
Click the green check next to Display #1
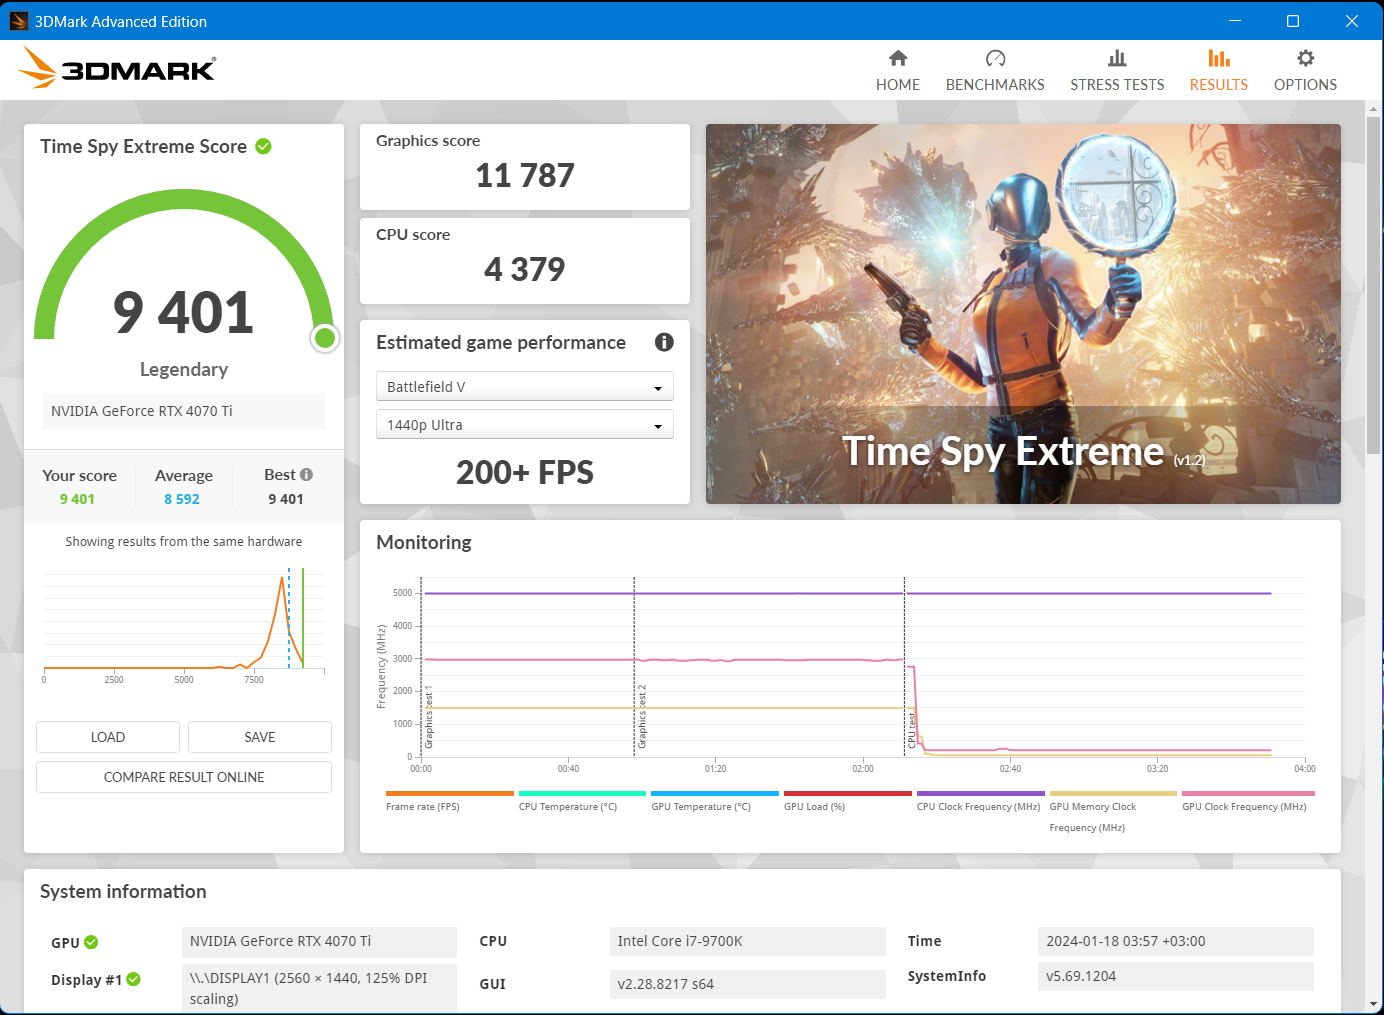pyautogui.click(x=134, y=979)
